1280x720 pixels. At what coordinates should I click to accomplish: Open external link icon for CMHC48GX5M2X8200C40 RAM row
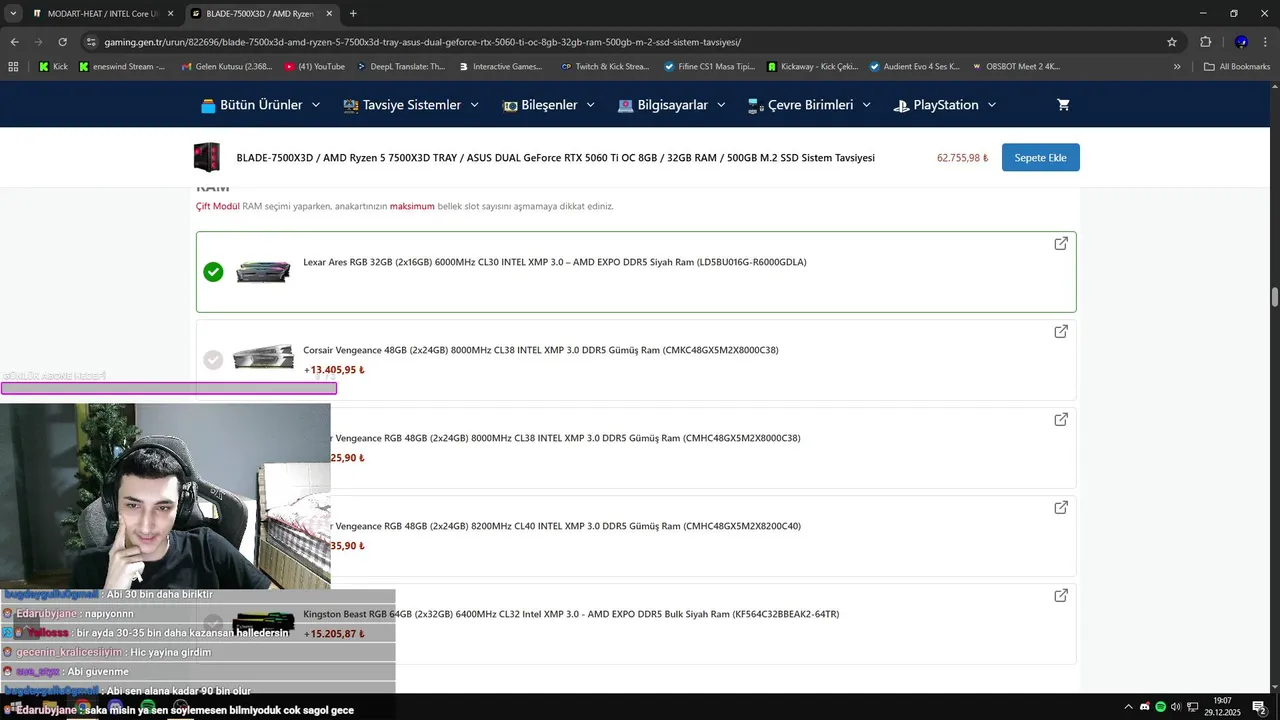(x=1061, y=508)
